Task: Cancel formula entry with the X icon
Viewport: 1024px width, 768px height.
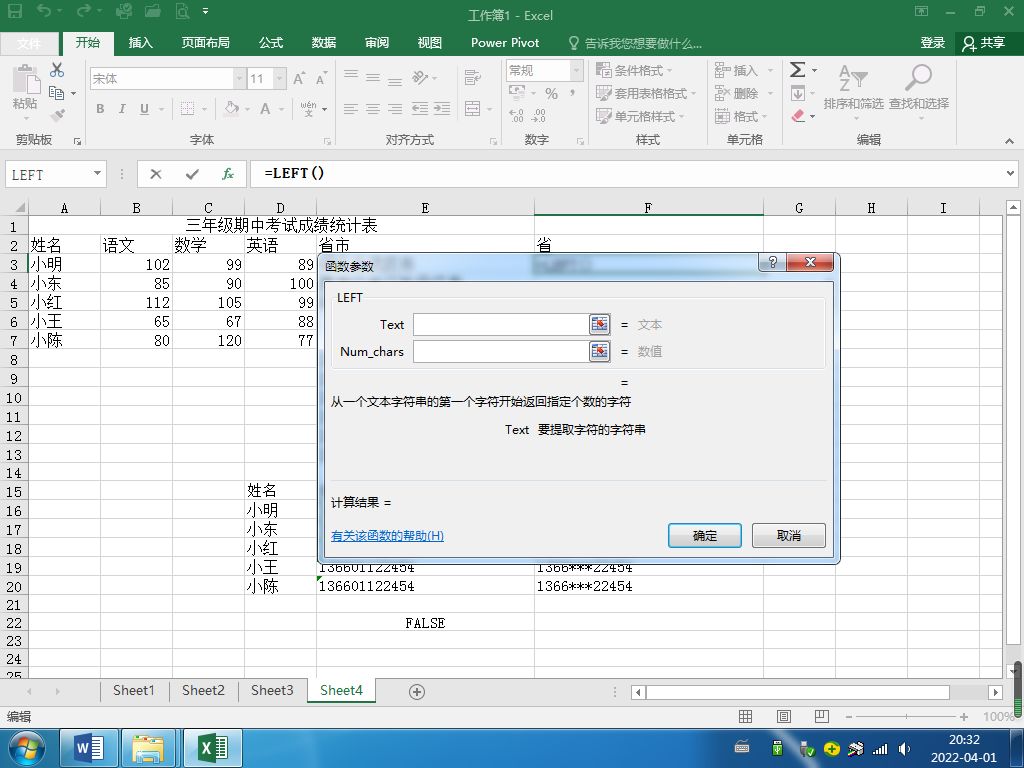Action: click(156, 174)
